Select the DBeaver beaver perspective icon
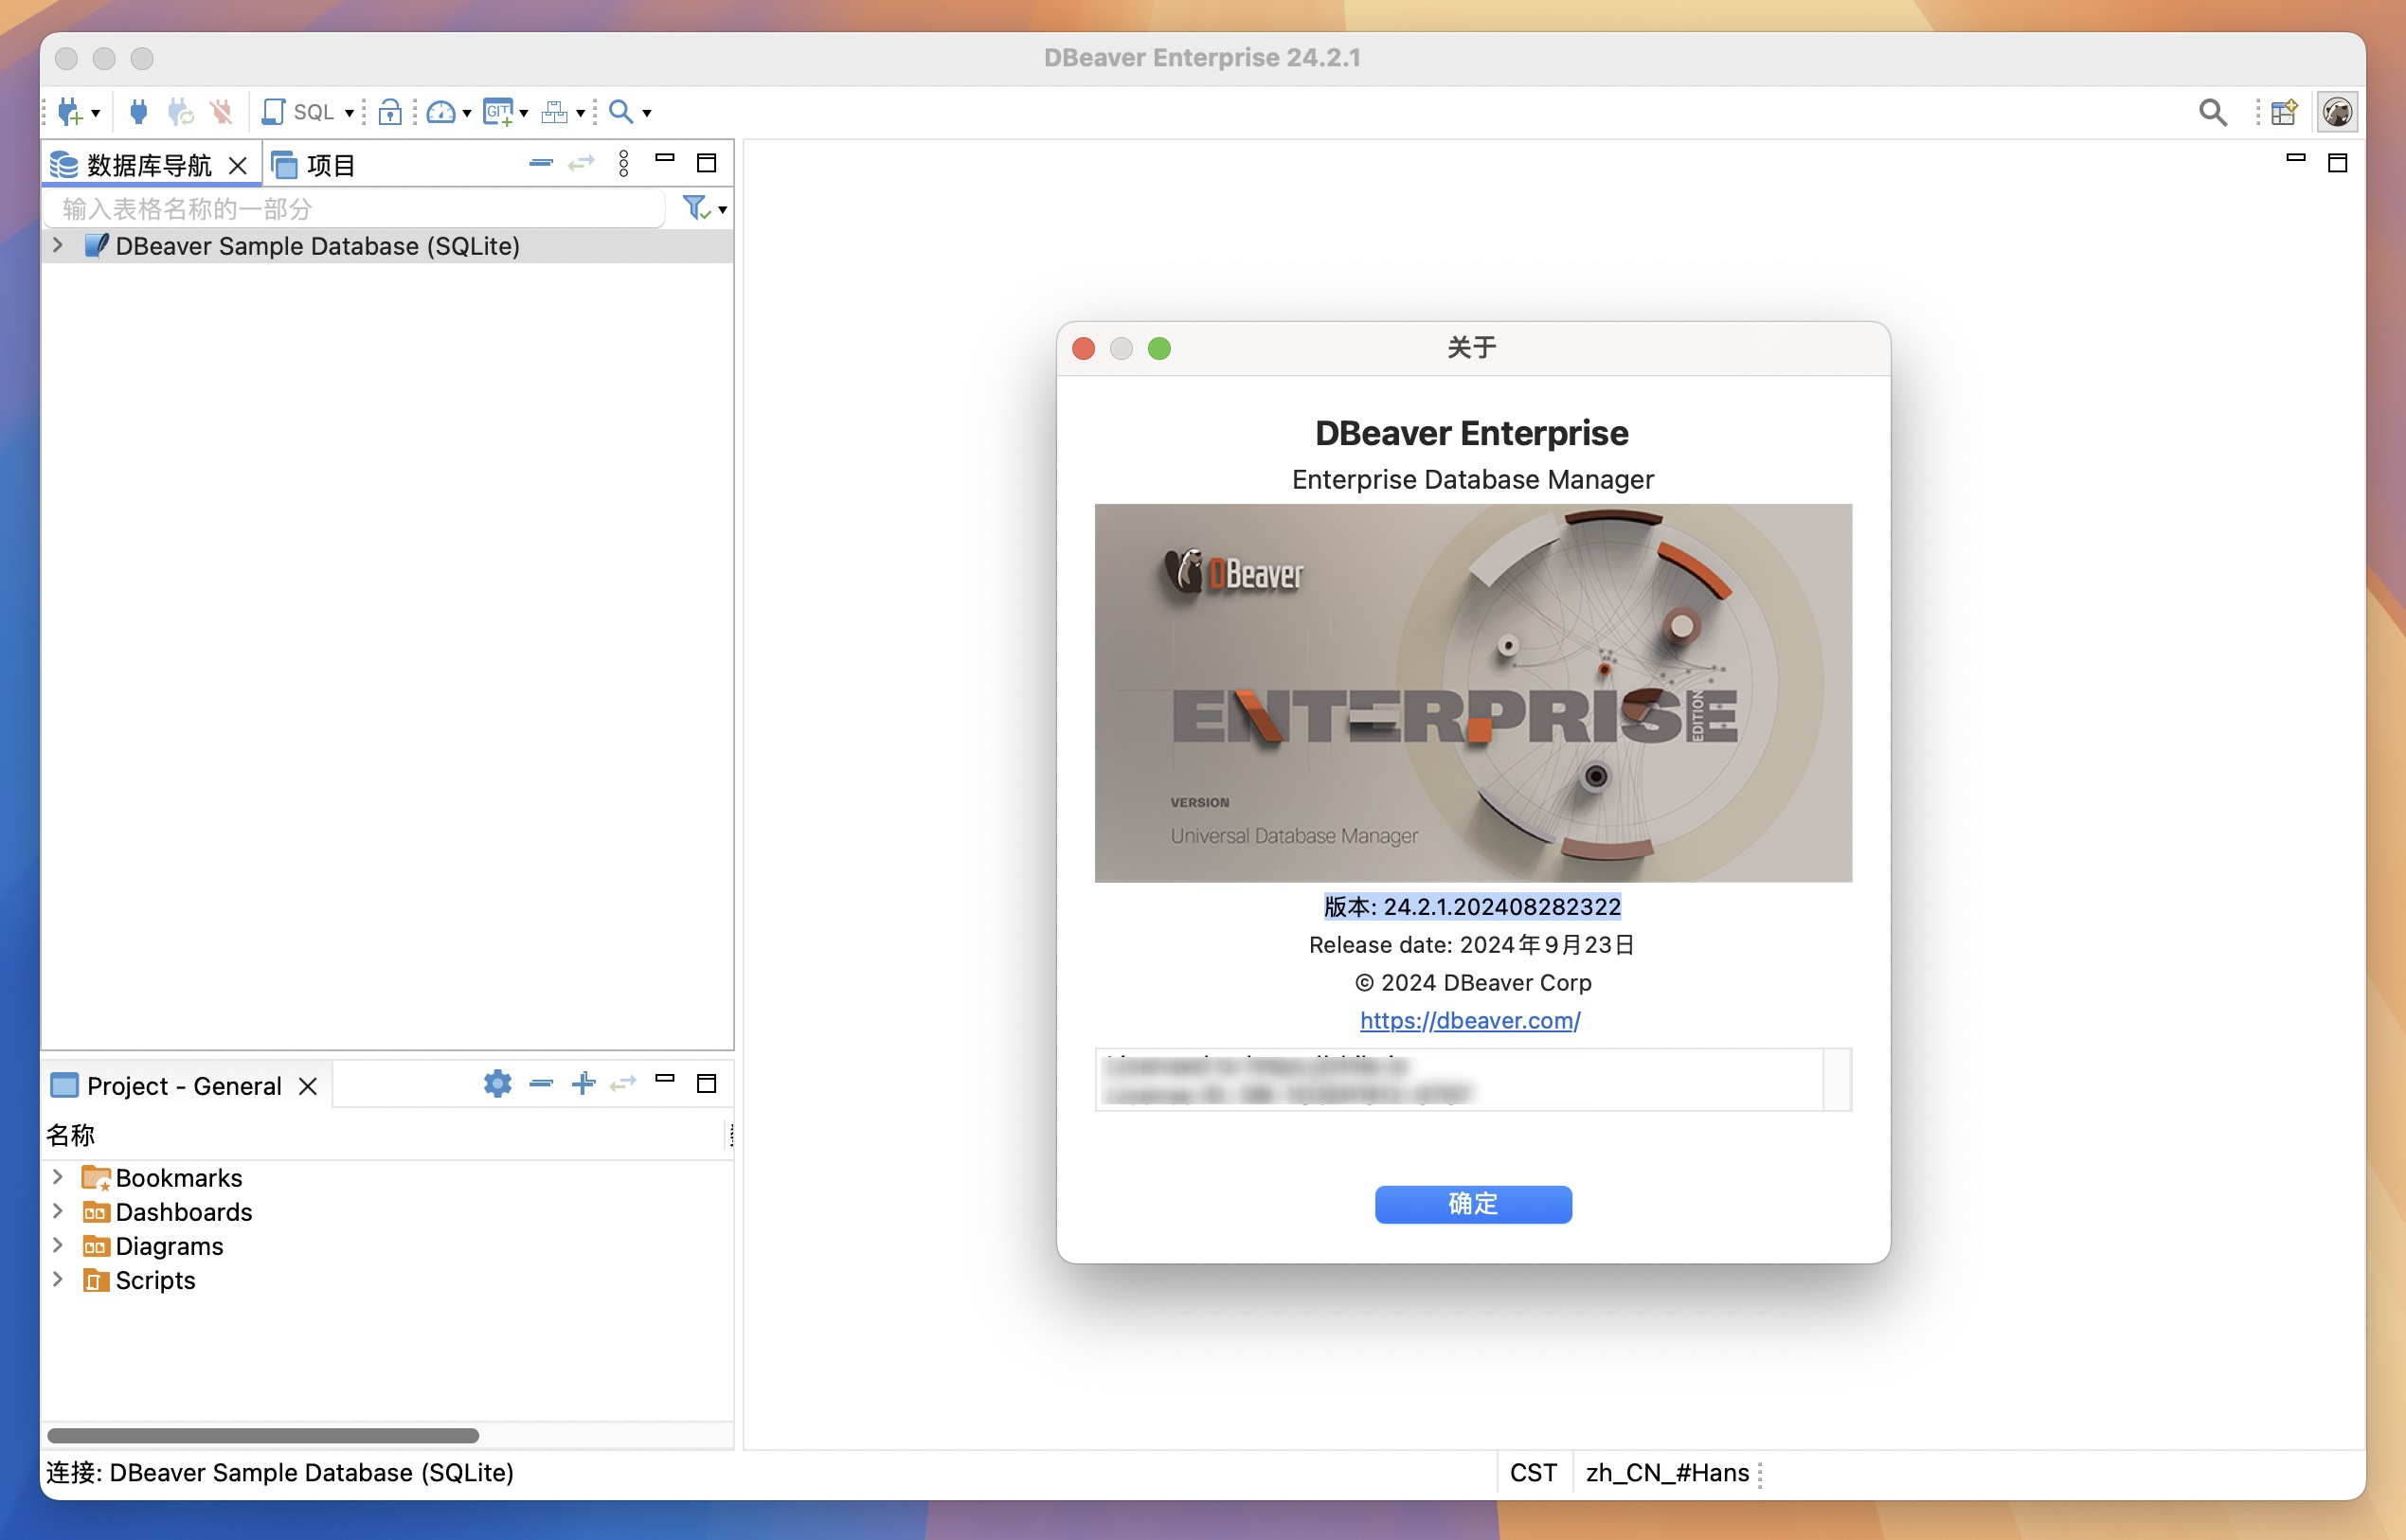The image size is (2406, 1540). (2337, 112)
